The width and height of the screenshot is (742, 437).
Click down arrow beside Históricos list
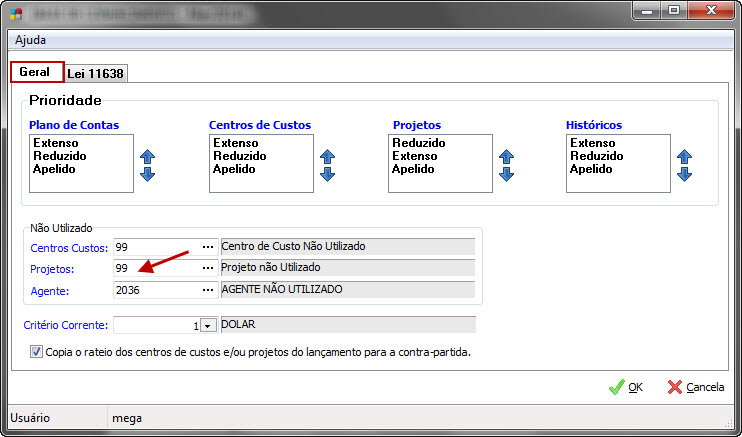pos(684,174)
